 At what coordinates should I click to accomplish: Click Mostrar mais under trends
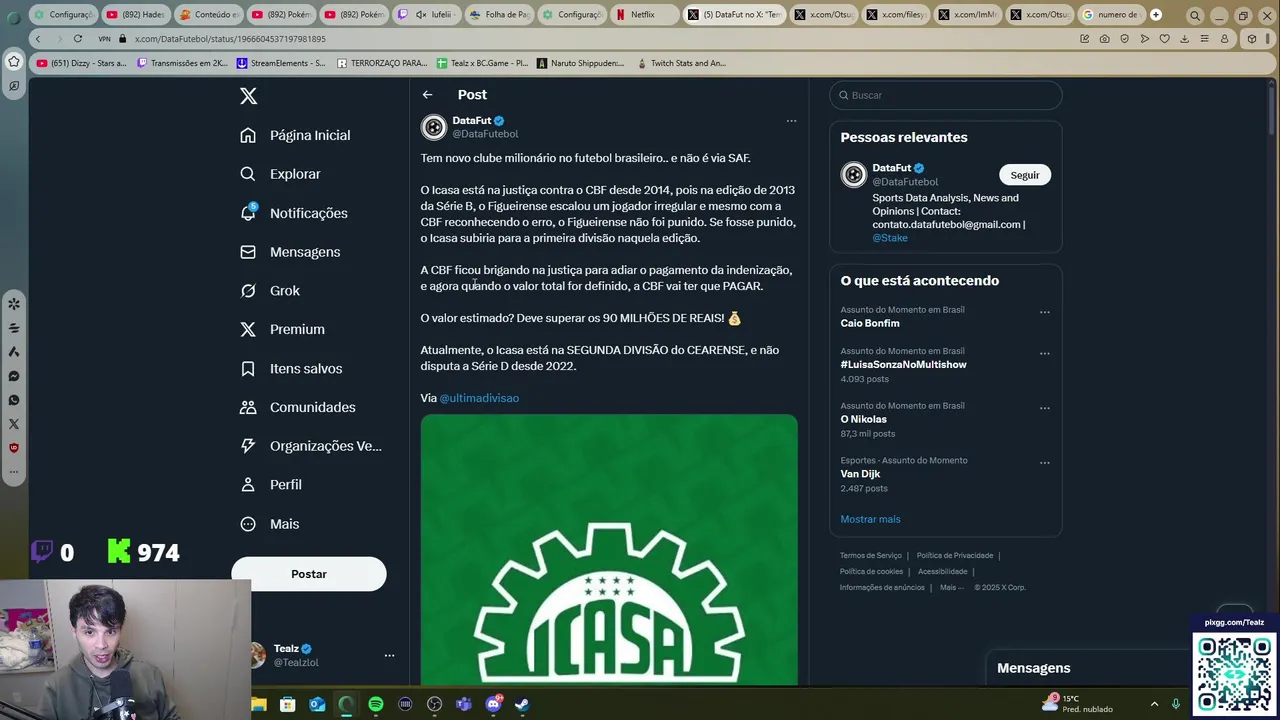pos(870,519)
